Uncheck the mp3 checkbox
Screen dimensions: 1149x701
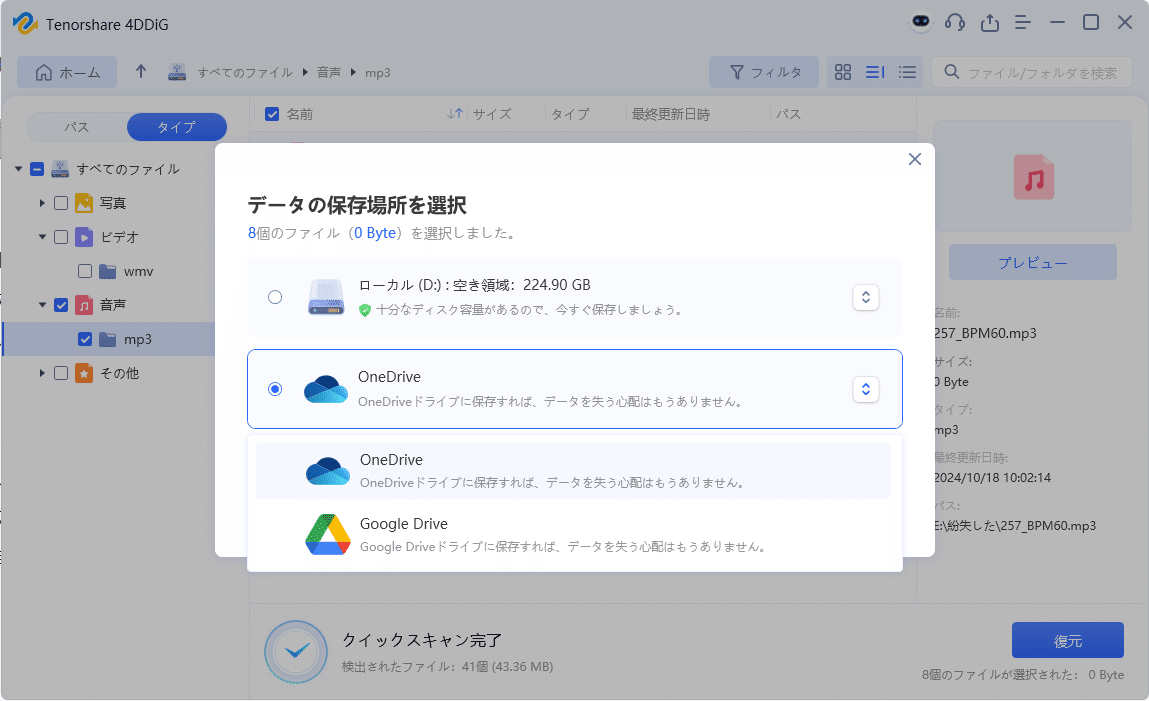point(85,339)
